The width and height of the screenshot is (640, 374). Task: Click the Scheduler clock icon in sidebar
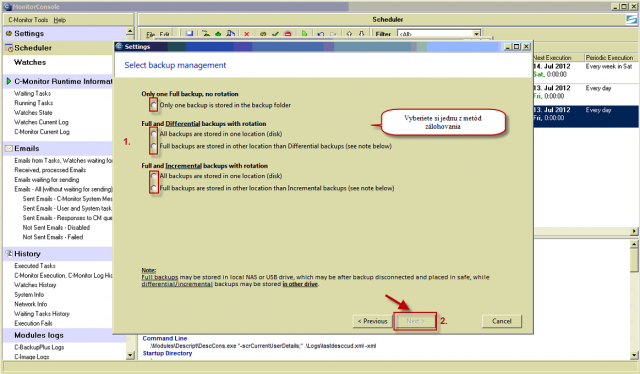click(x=9, y=48)
